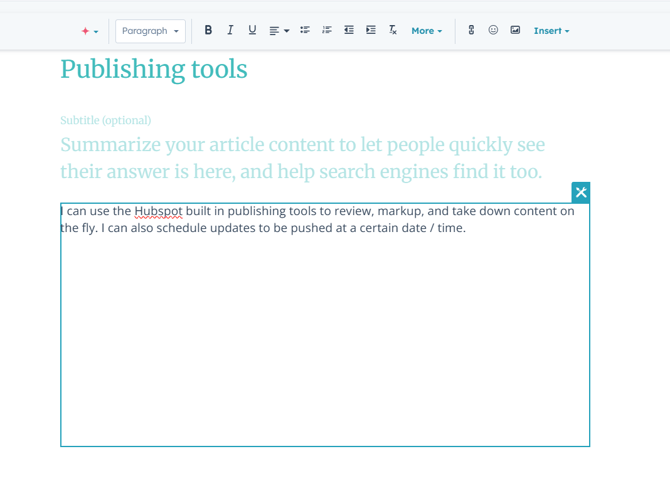Toggle italic formatting
670x486 pixels.
point(230,30)
